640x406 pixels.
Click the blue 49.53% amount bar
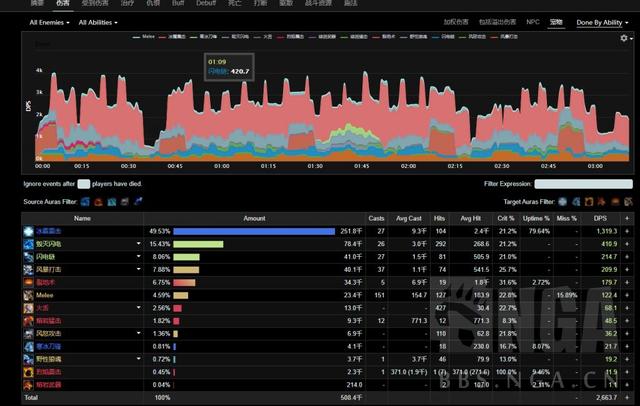point(254,231)
